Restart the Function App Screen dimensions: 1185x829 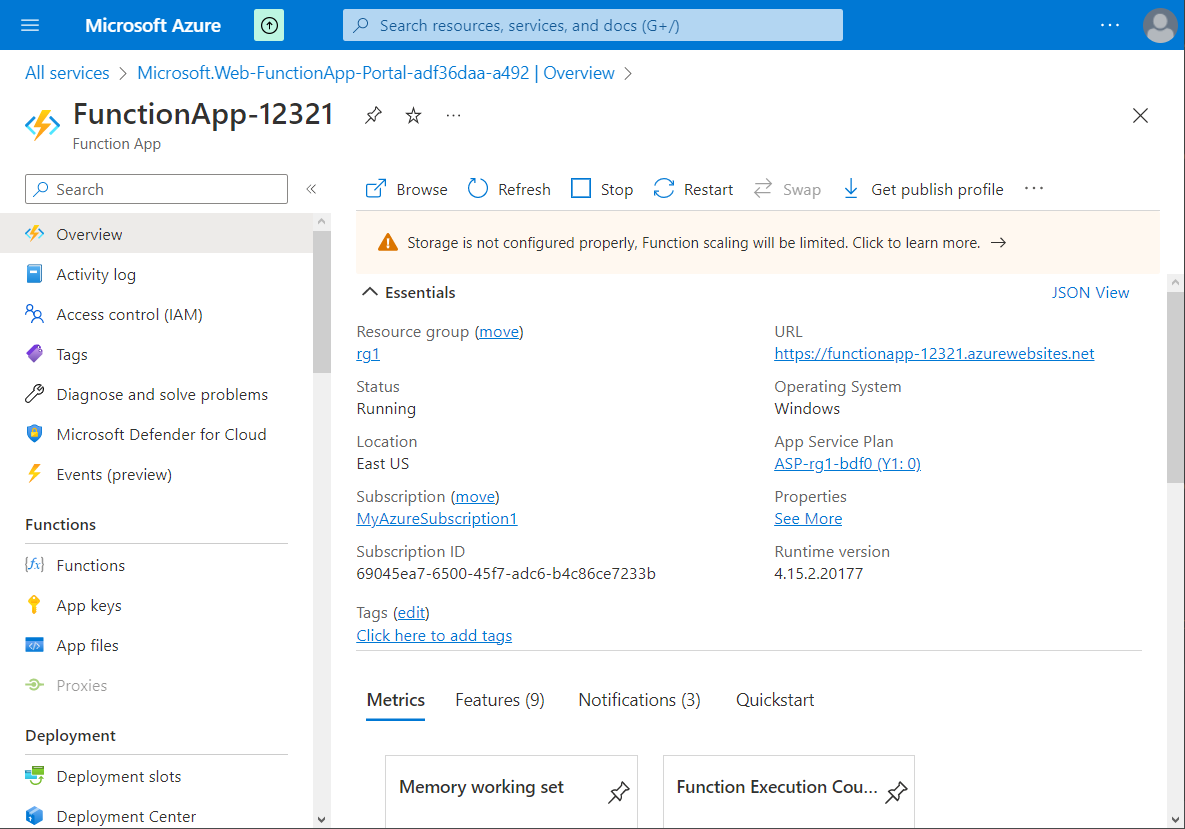pyautogui.click(x=694, y=189)
